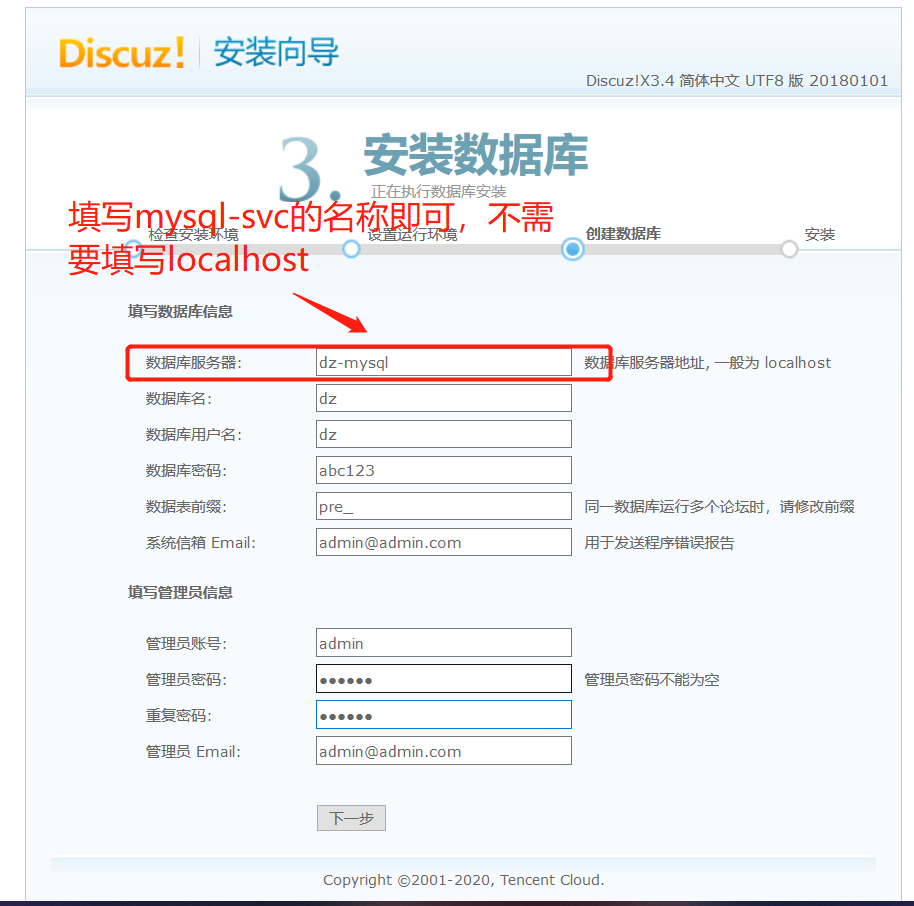The image size is (914, 906).
Task: Click the 管理员 Email label
Action: point(193,752)
